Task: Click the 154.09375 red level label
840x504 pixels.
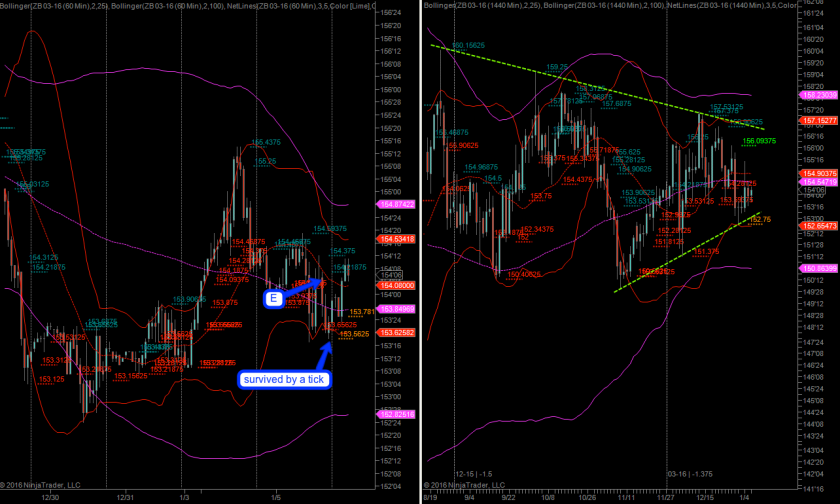Action: (232, 280)
